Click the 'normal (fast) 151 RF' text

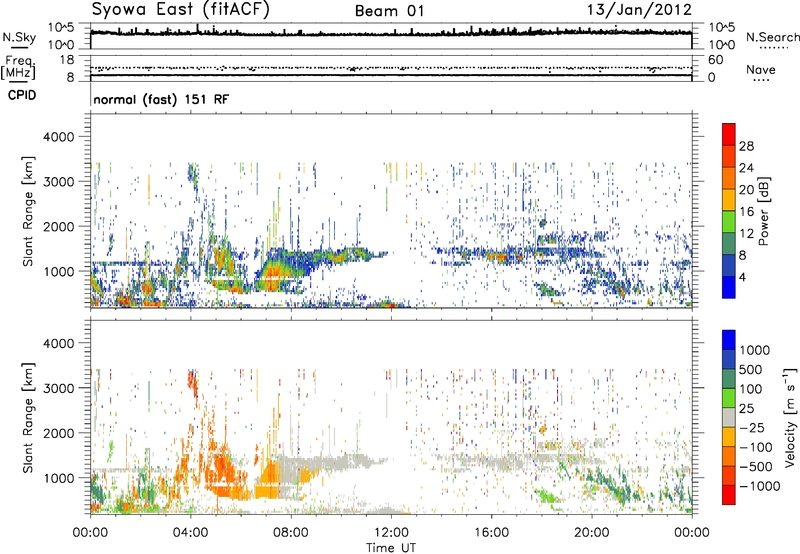tap(161, 99)
